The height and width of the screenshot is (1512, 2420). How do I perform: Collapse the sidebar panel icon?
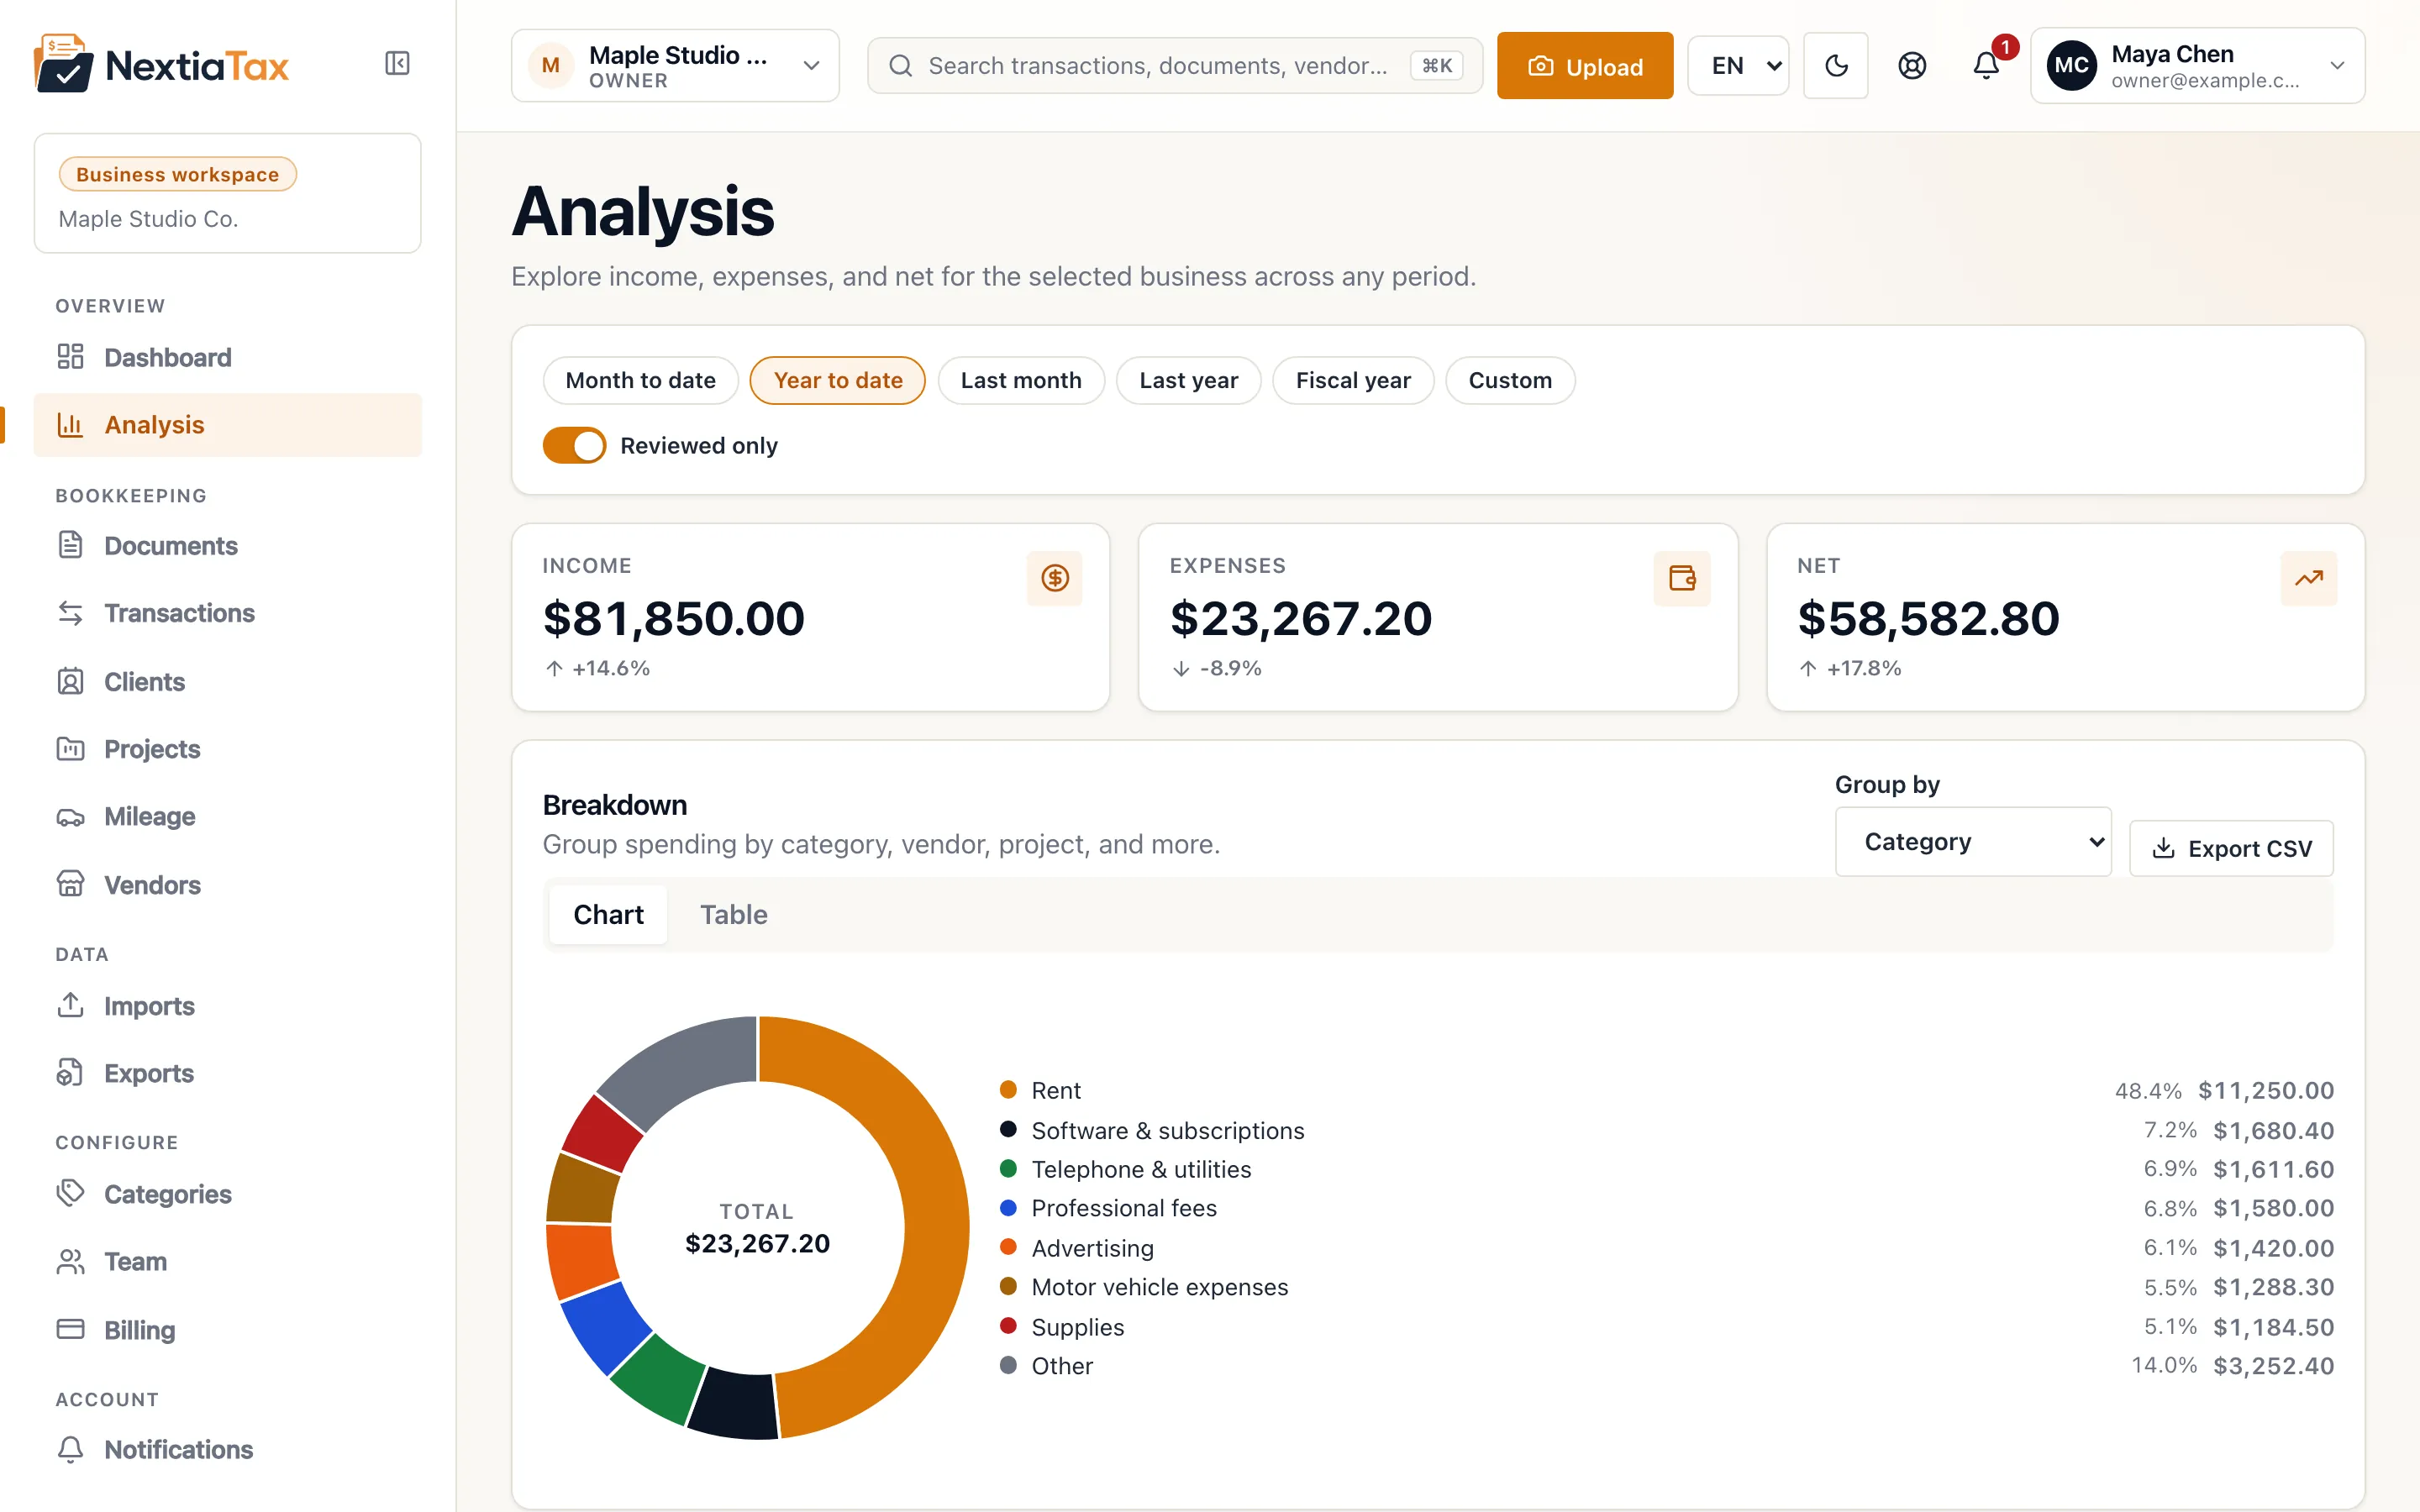(397, 64)
